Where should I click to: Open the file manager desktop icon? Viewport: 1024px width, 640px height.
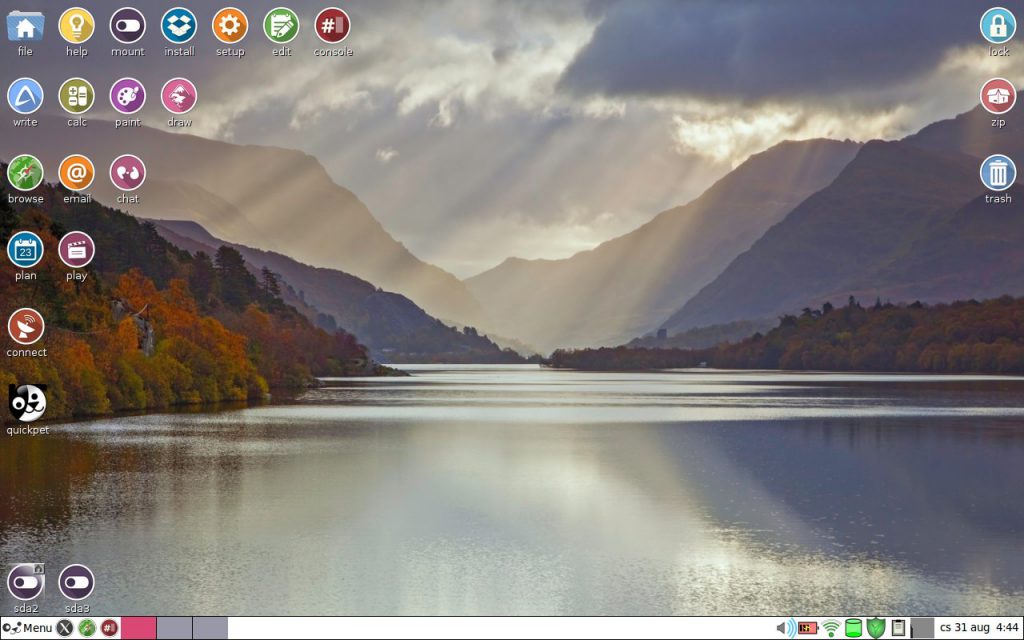25,26
